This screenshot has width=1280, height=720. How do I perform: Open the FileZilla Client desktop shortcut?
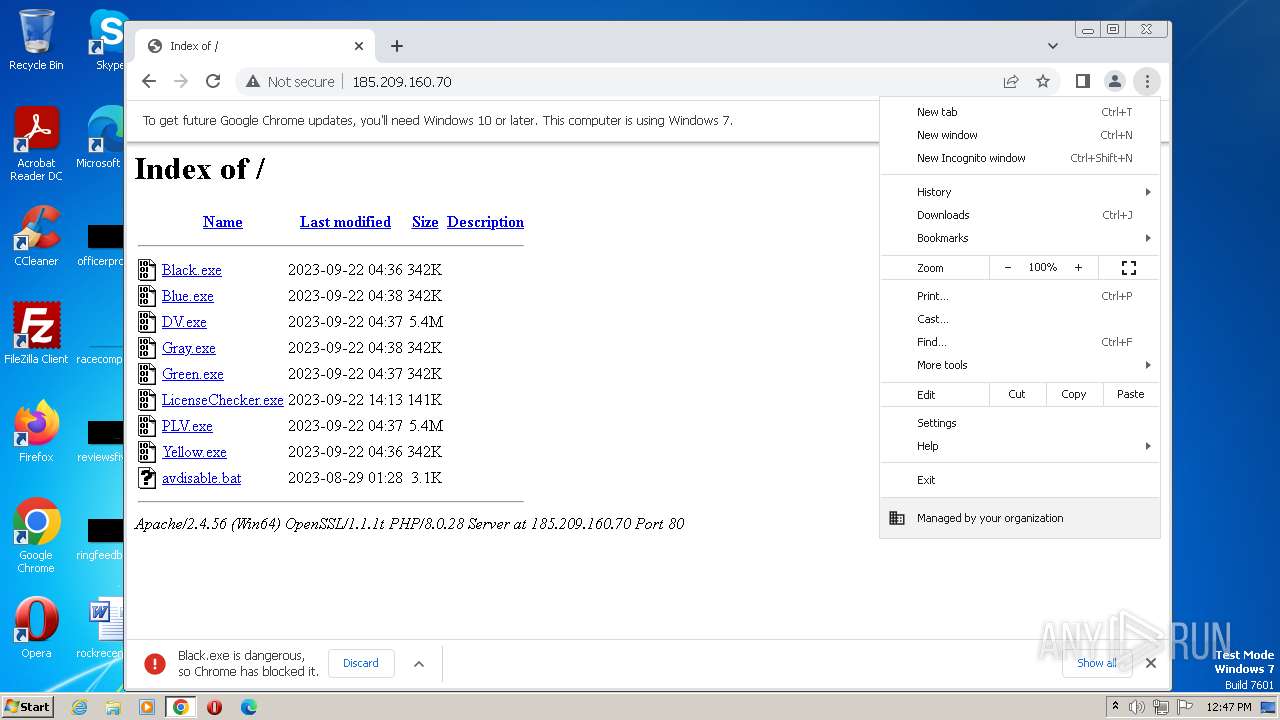(36, 334)
